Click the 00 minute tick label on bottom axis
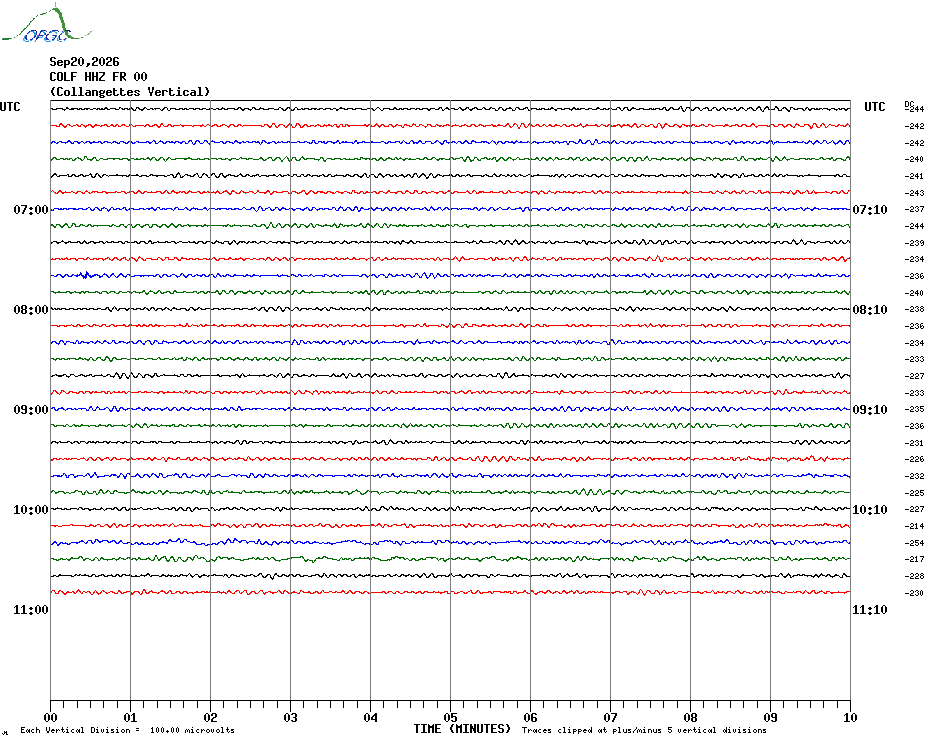 point(50,718)
